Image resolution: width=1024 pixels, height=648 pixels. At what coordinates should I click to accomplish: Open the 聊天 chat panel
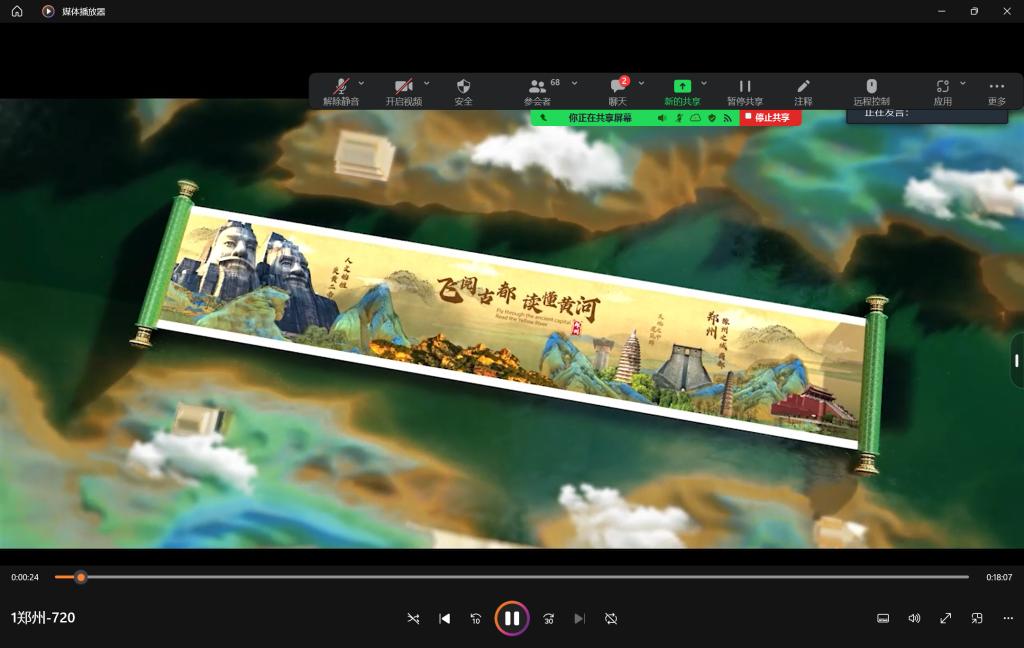tap(618, 89)
